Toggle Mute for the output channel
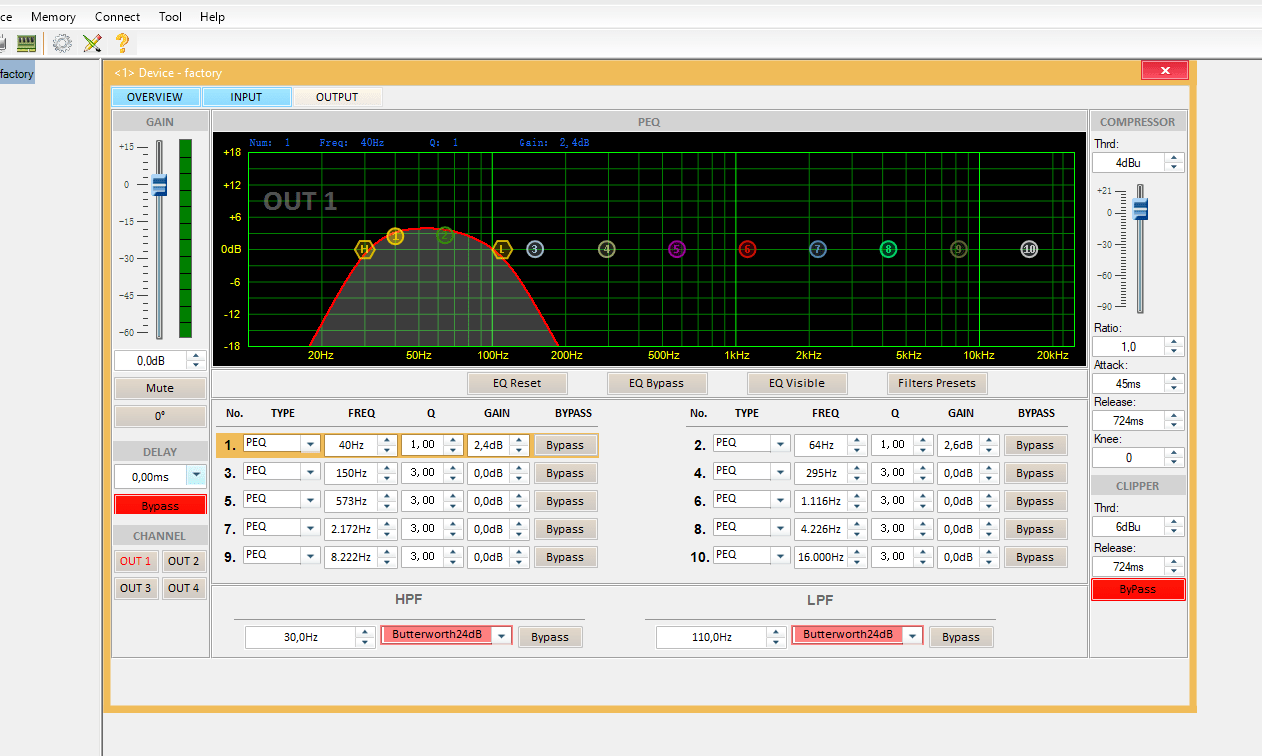Viewport: 1262px width, 756px height. coord(160,388)
